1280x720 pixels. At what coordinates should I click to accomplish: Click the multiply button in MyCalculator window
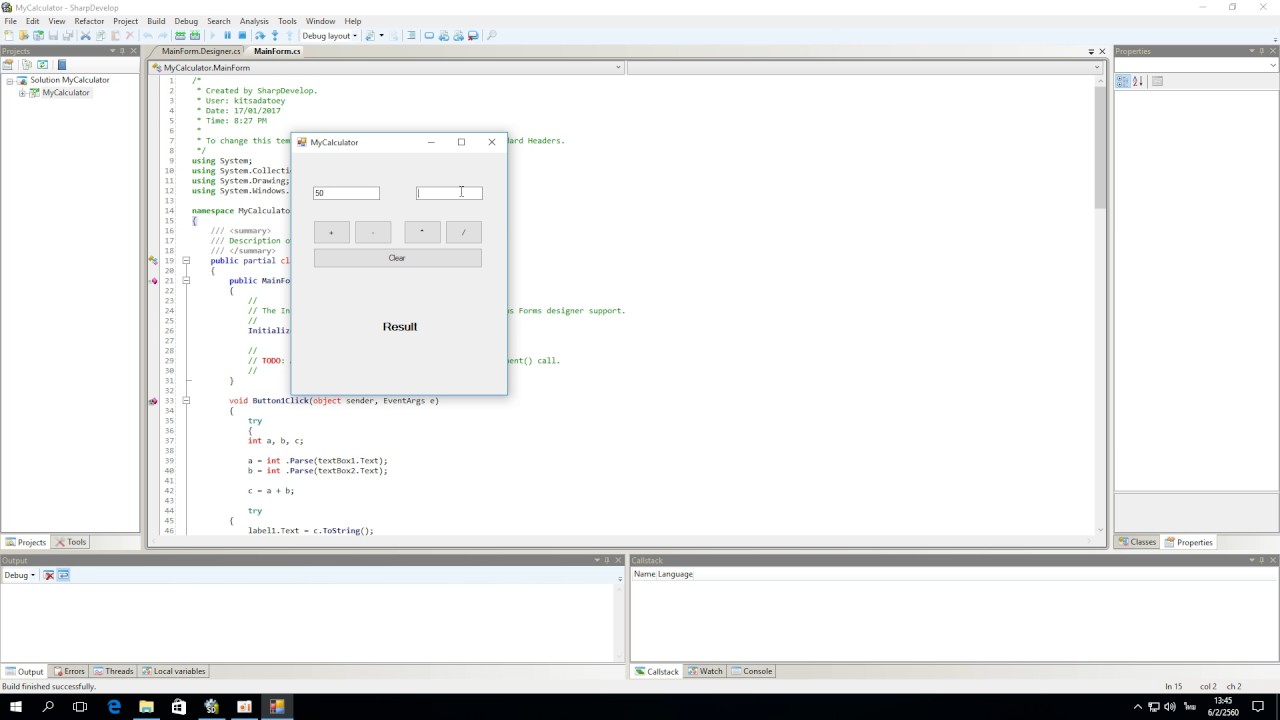click(x=422, y=232)
